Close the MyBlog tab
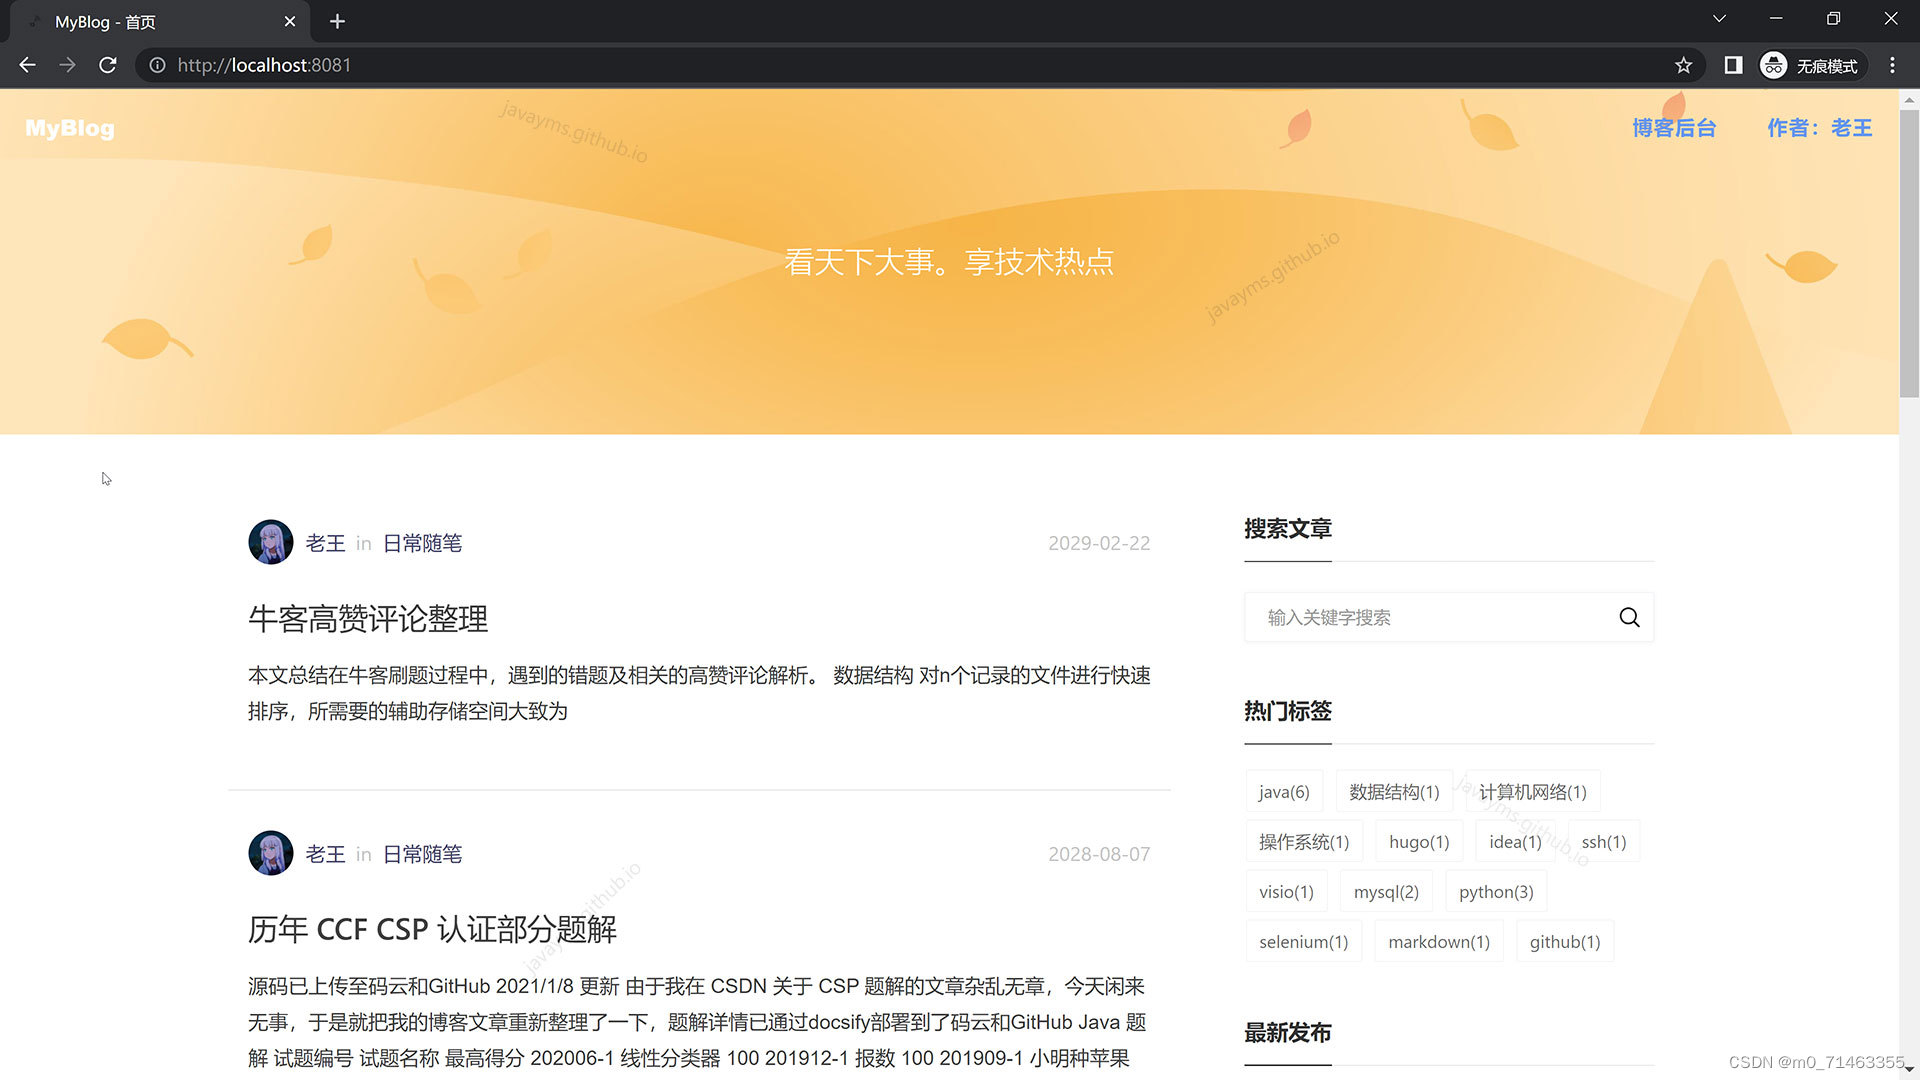 pos(289,21)
